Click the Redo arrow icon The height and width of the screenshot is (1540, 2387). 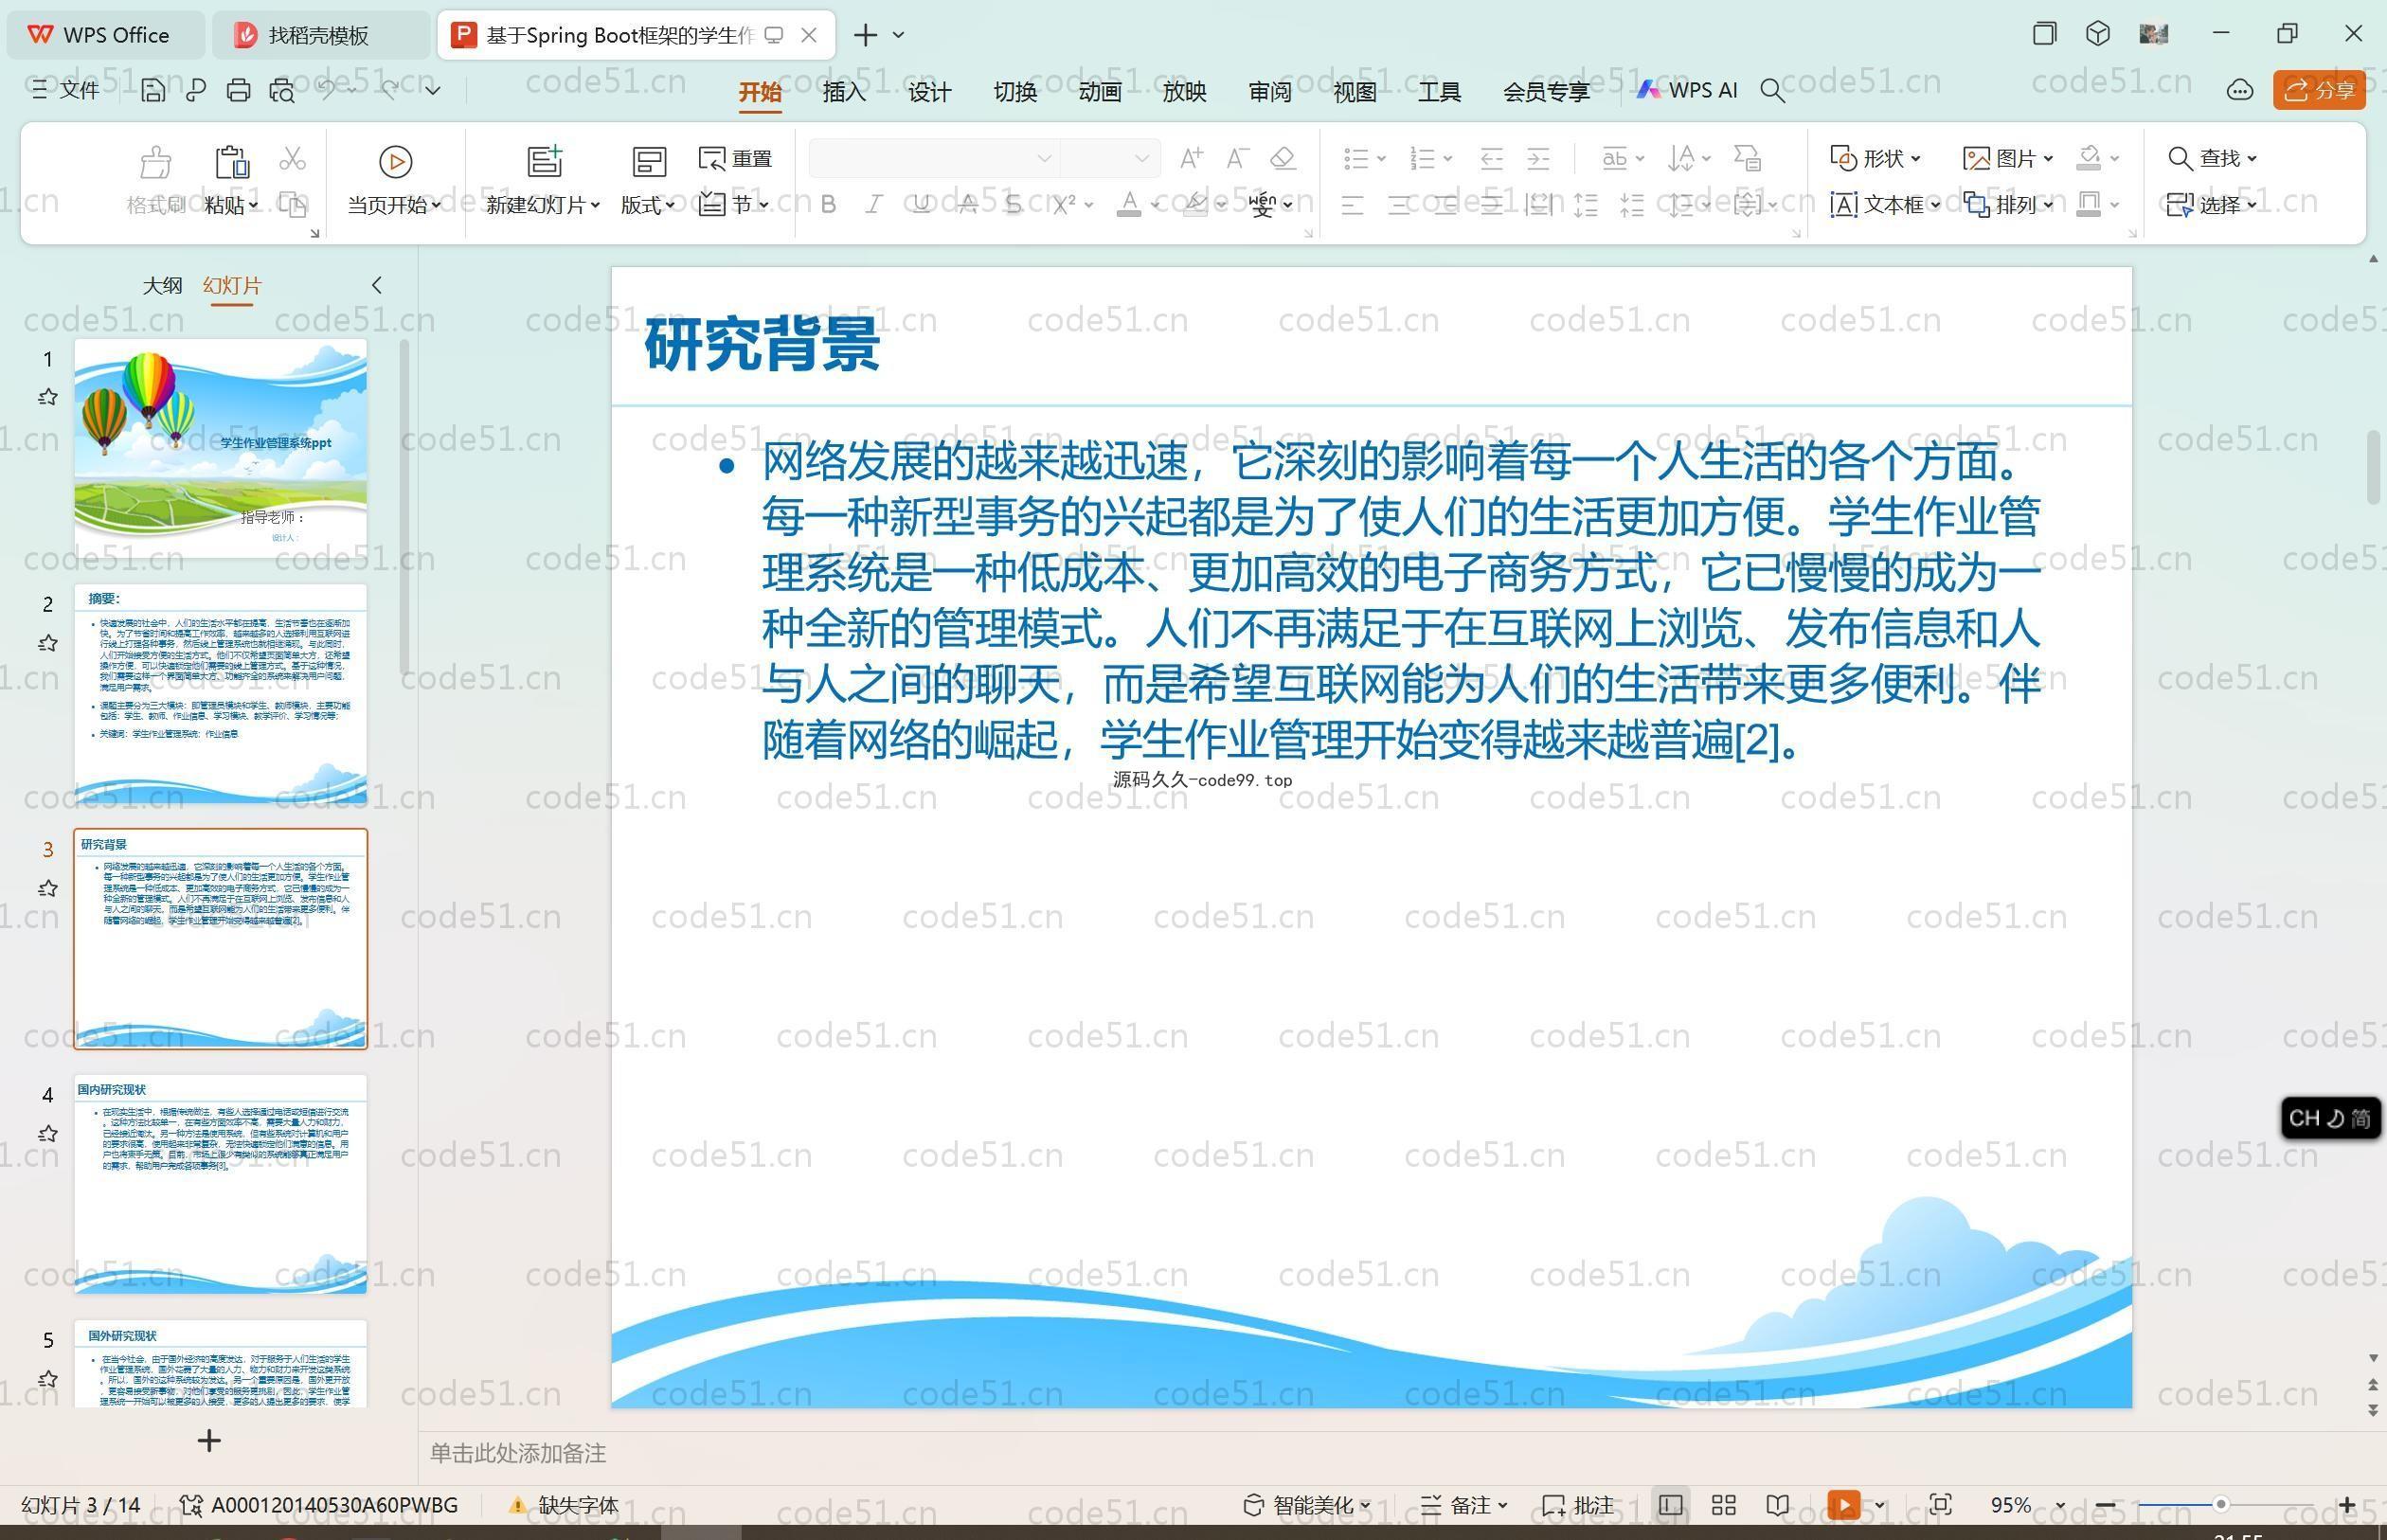tap(390, 89)
